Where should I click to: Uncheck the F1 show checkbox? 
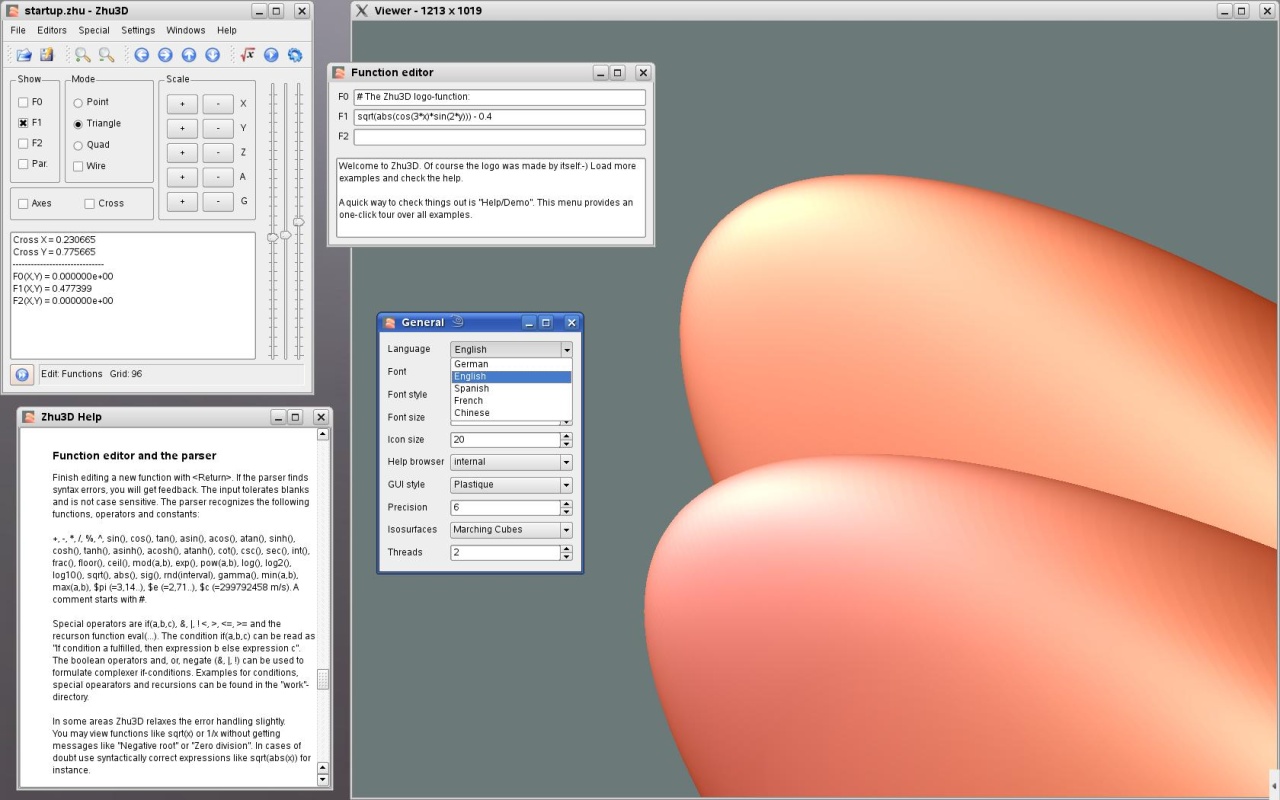click(23, 123)
